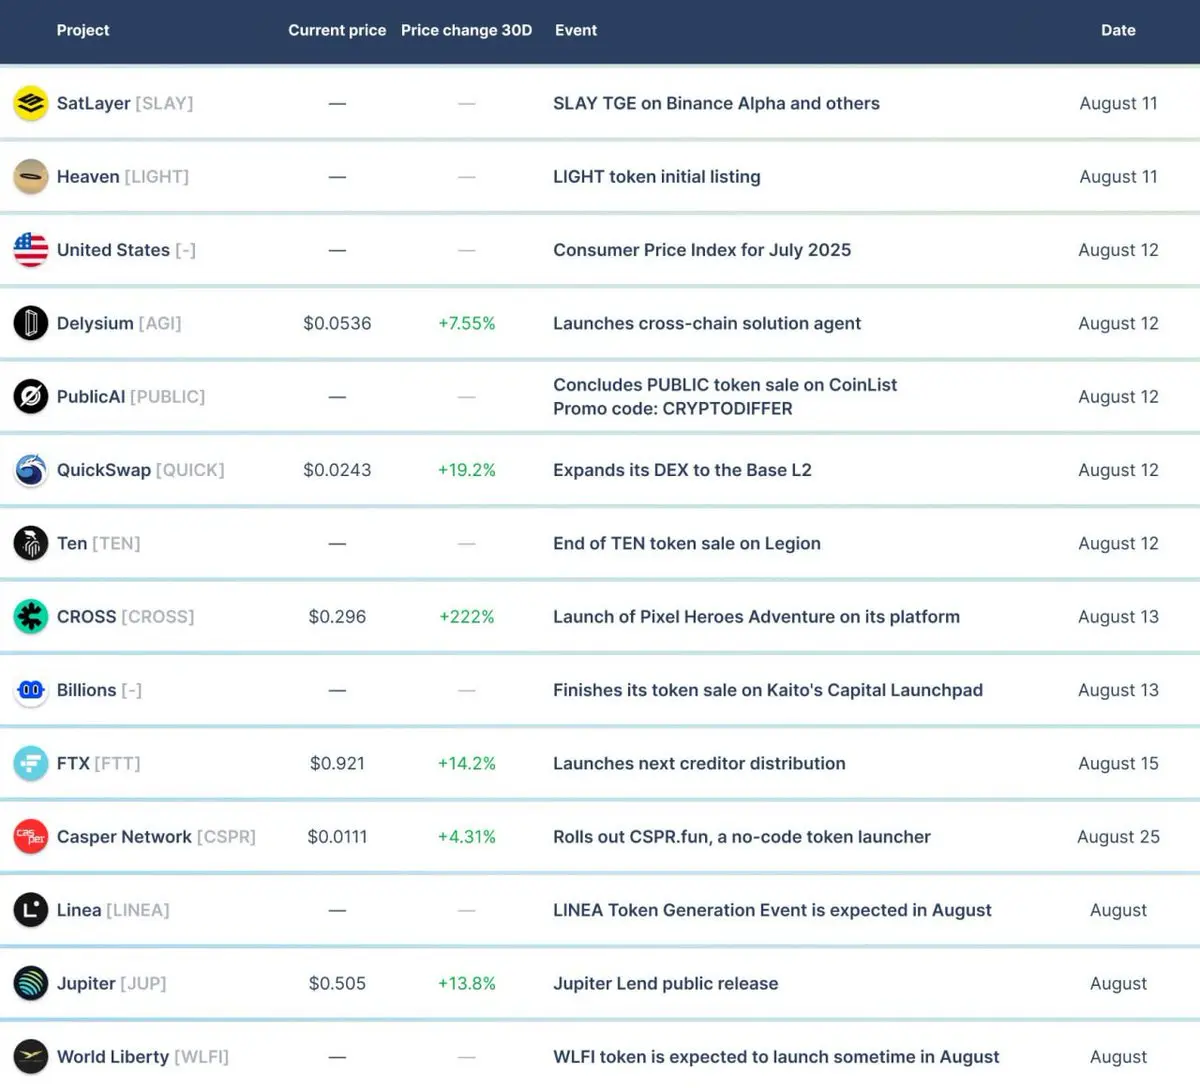Click the Ten project logo icon

point(31,543)
